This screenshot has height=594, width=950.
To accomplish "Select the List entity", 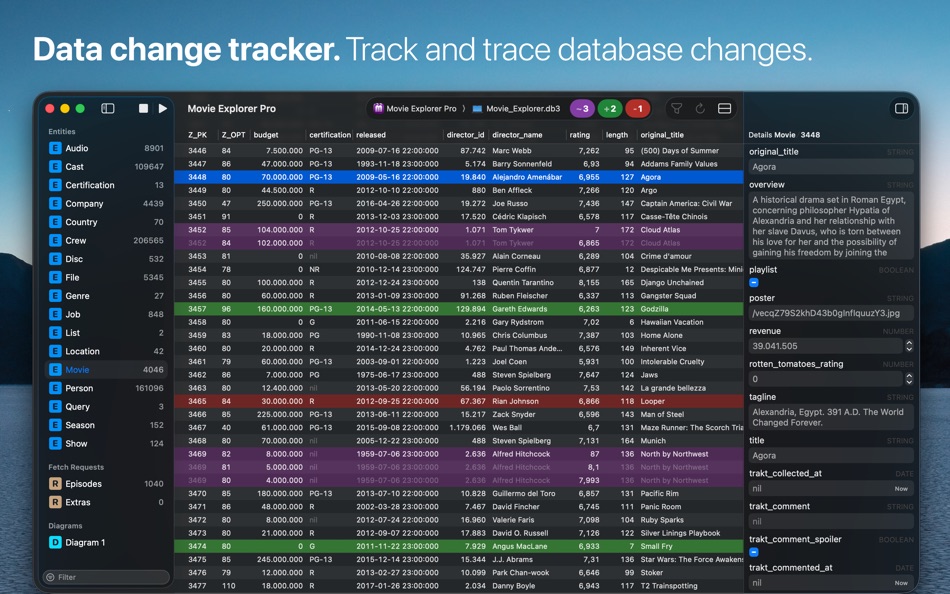I will pyautogui.click(x=106, y=333).
